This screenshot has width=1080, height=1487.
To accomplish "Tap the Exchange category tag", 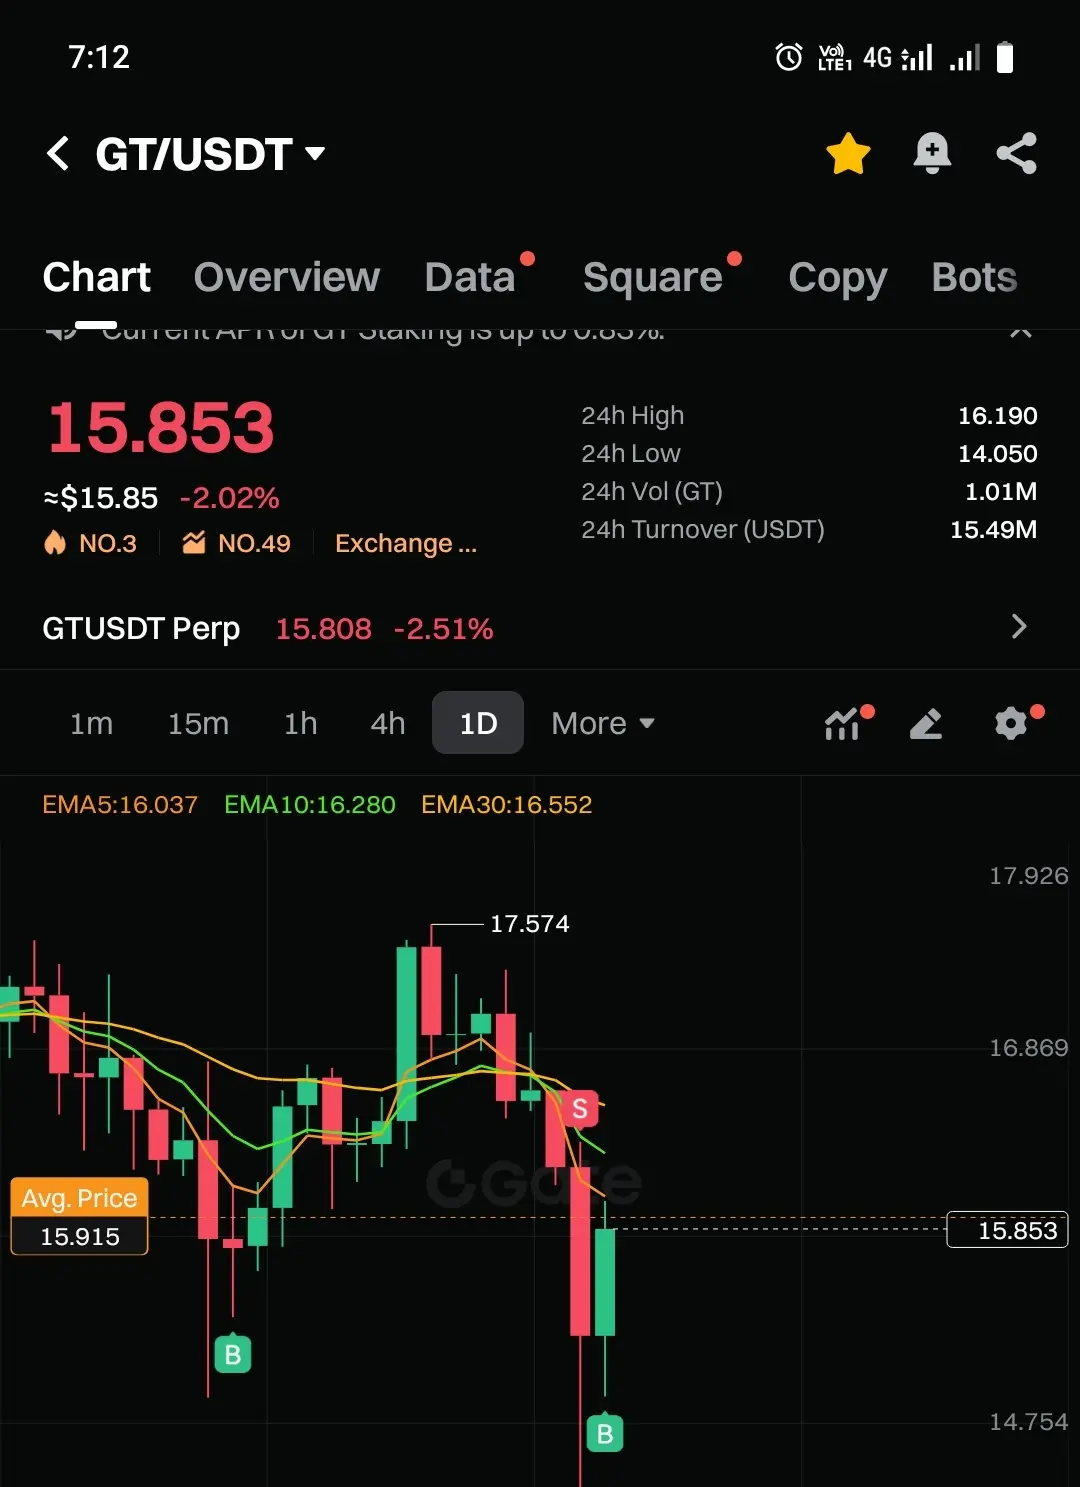I will 405,543.
